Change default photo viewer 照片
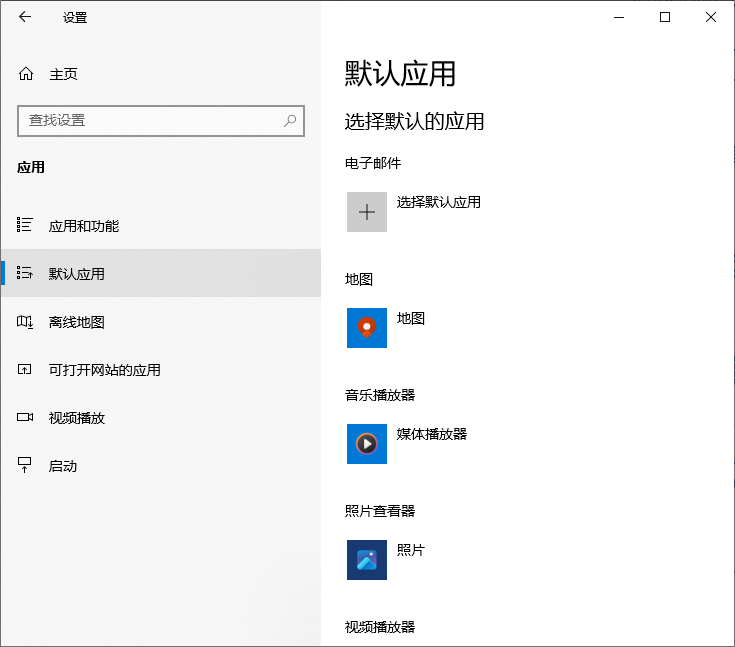735x647 pixels. 411,550
